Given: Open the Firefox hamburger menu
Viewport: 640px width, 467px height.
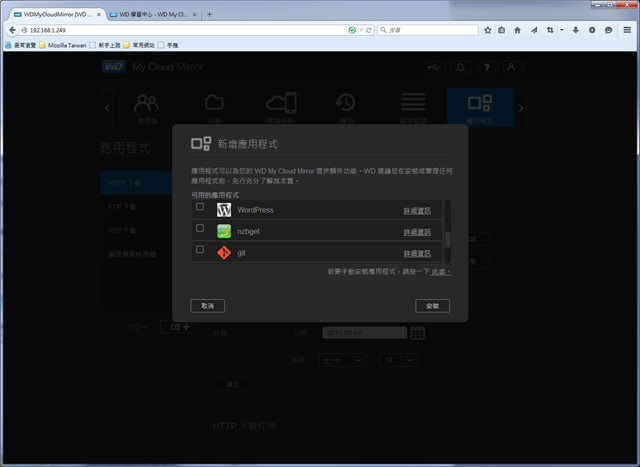Looking at the screenshot, I should tap(627, 30).
